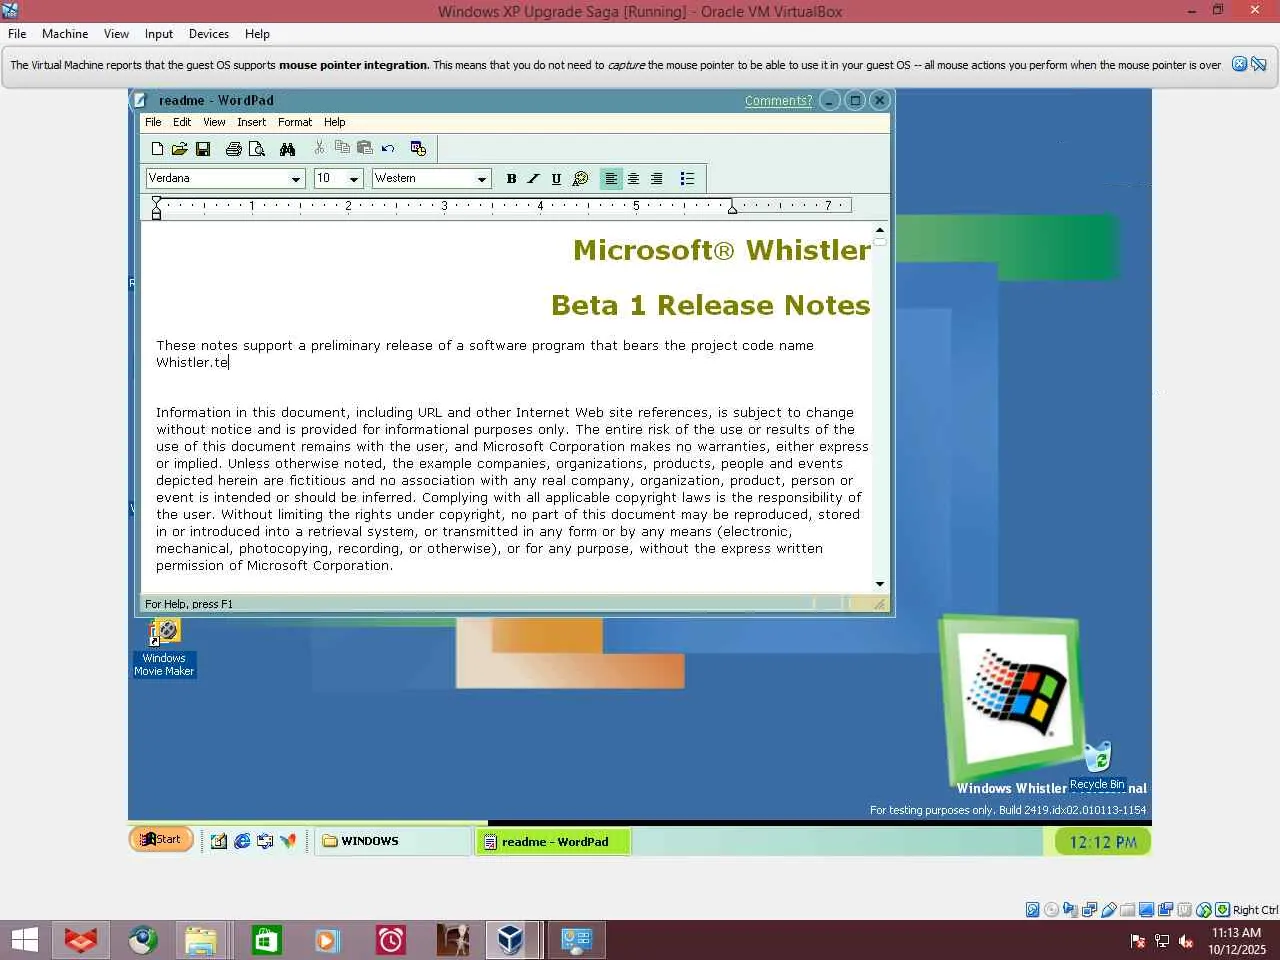Screen dimensions: 1280x960
Task: Open the green Store icon on host taskbar
Action: click(x=266, y=940)
